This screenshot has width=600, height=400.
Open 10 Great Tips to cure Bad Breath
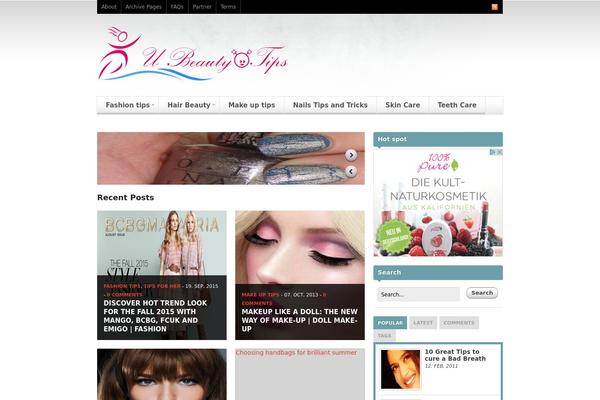(455, 355)
